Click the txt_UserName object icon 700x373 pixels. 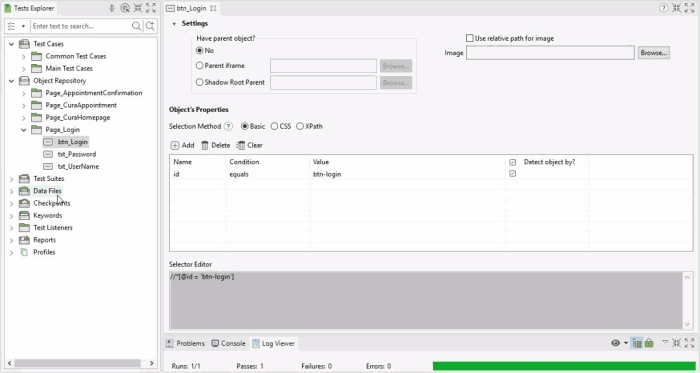(x=48, y=166)
